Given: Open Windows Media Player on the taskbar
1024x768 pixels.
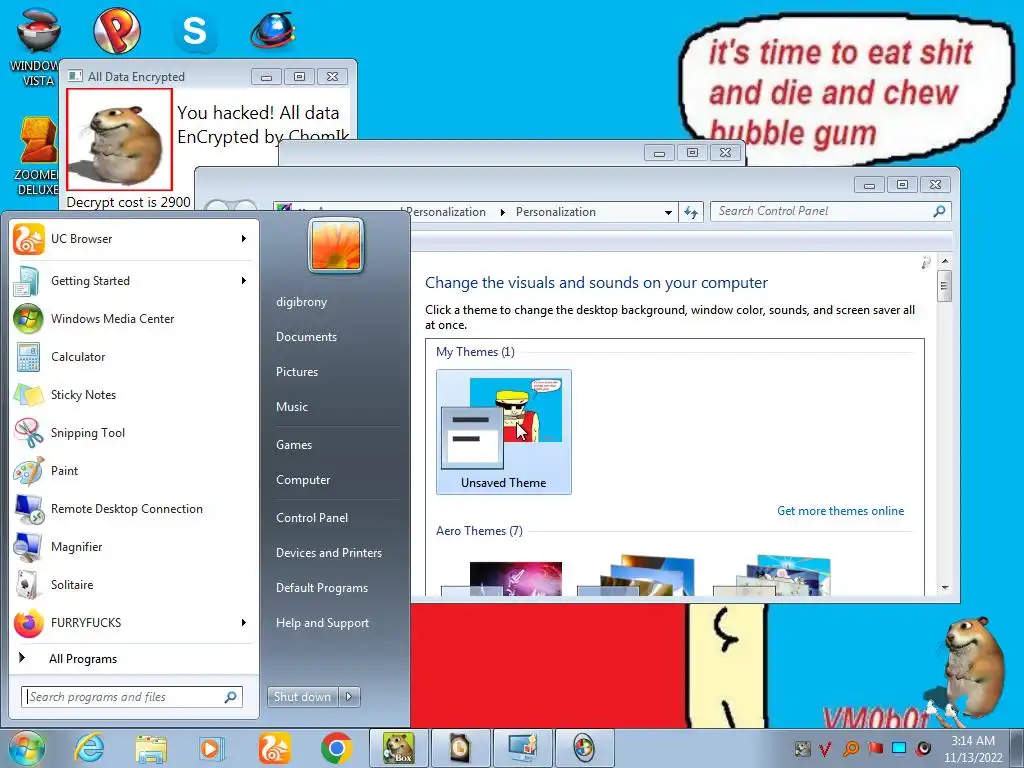Looking at the screenshot, I should tap(212, 748).
